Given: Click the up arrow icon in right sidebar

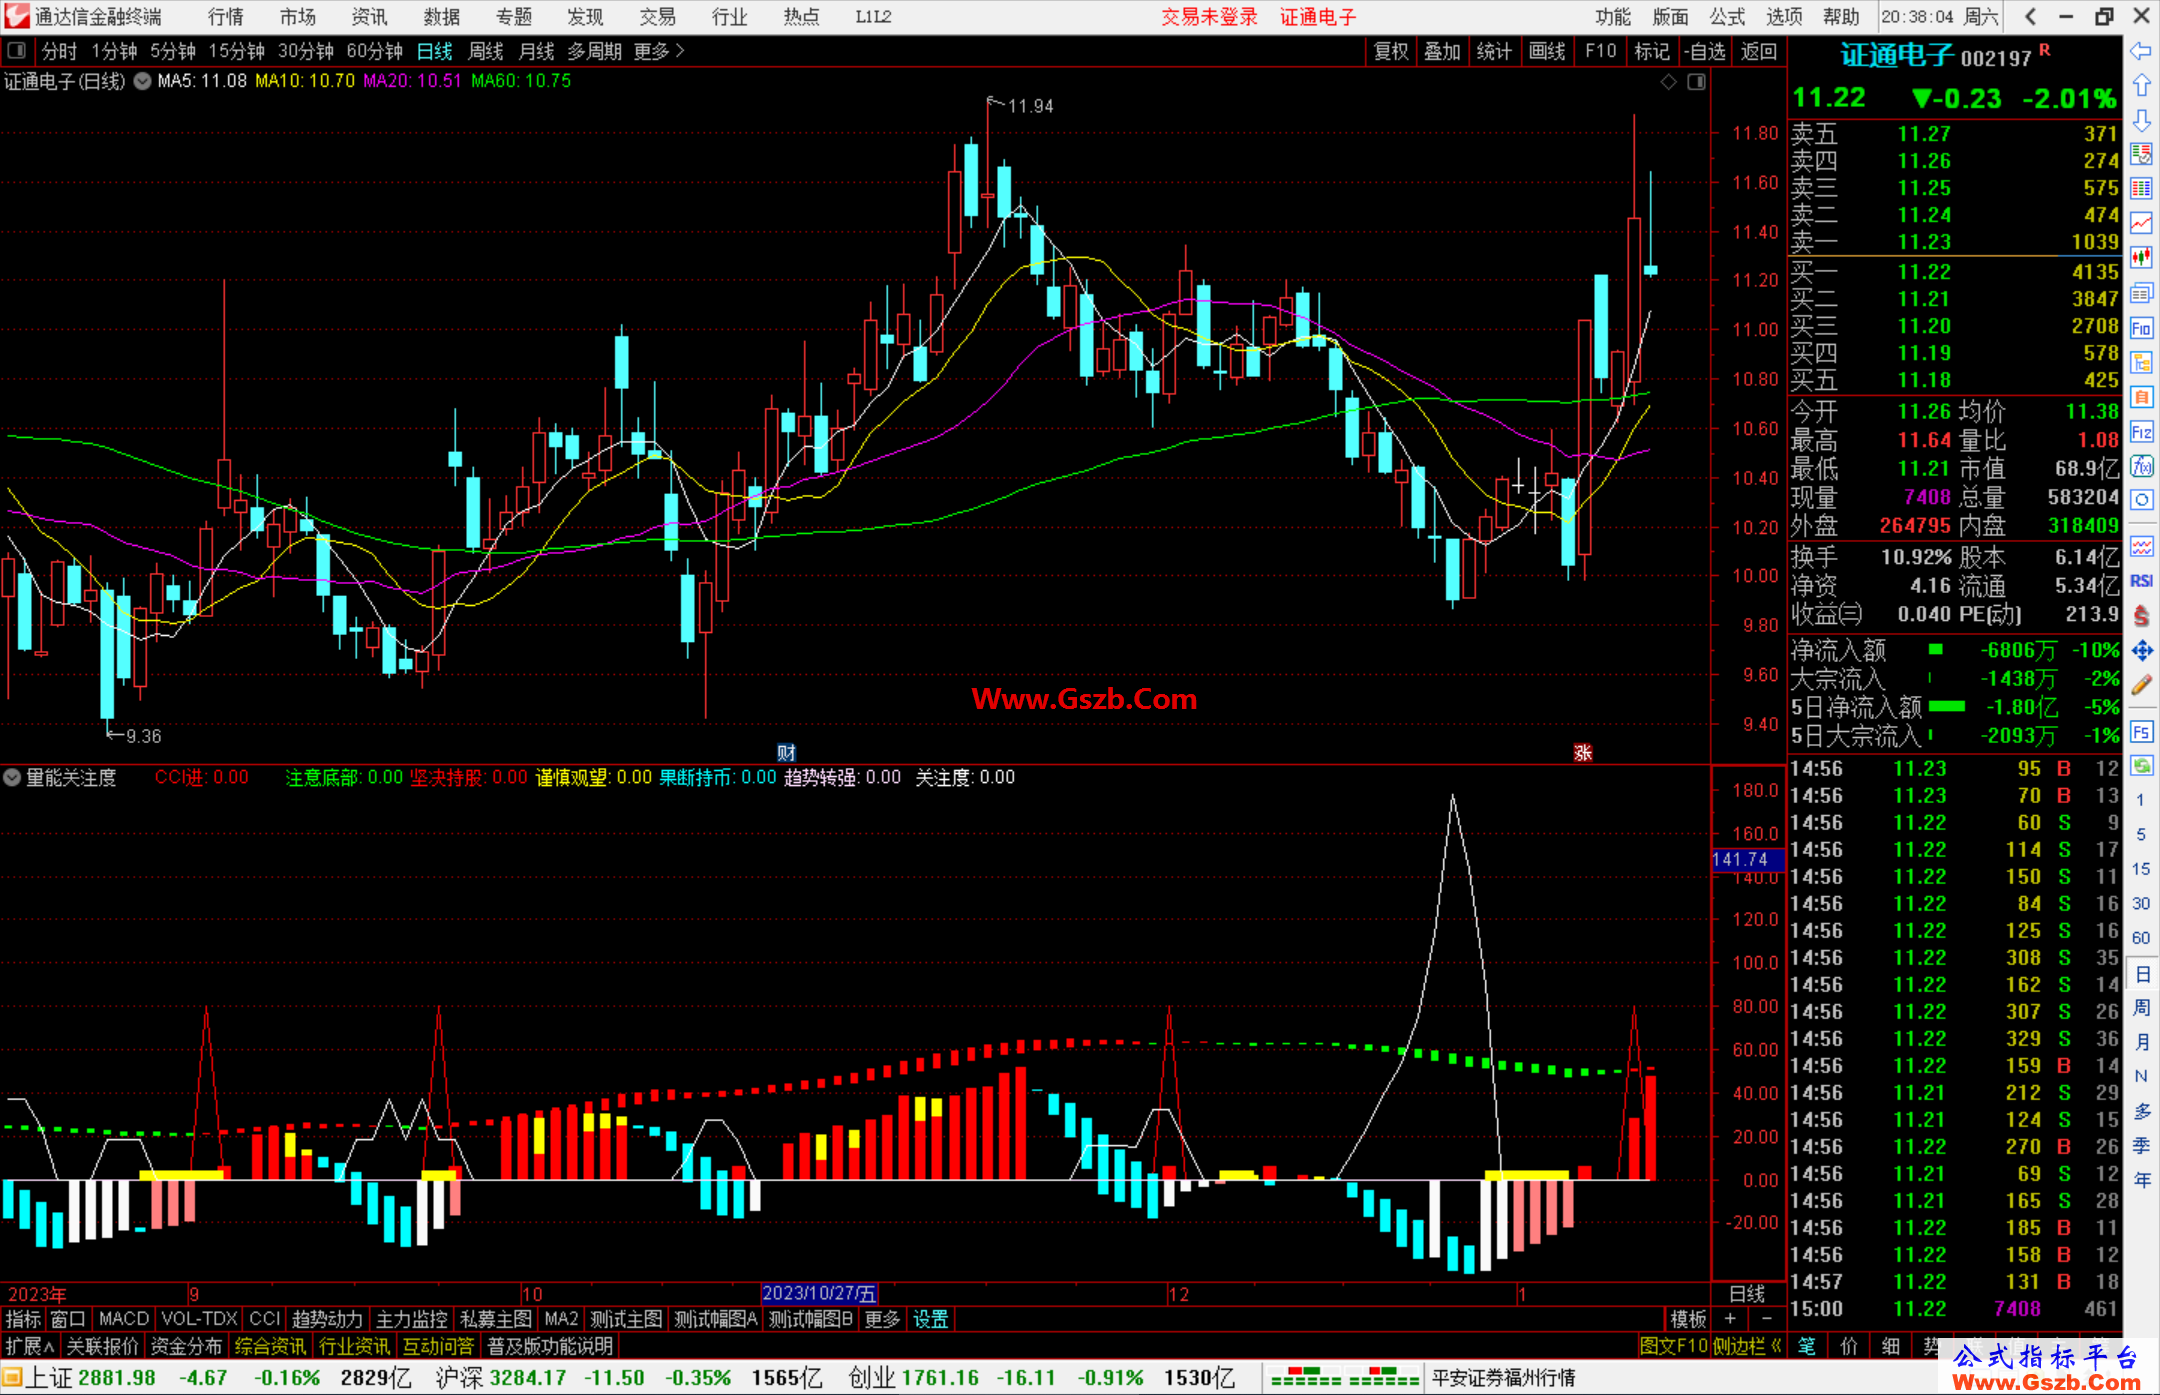Looking at the screenshot, I should click(2141, 85).
